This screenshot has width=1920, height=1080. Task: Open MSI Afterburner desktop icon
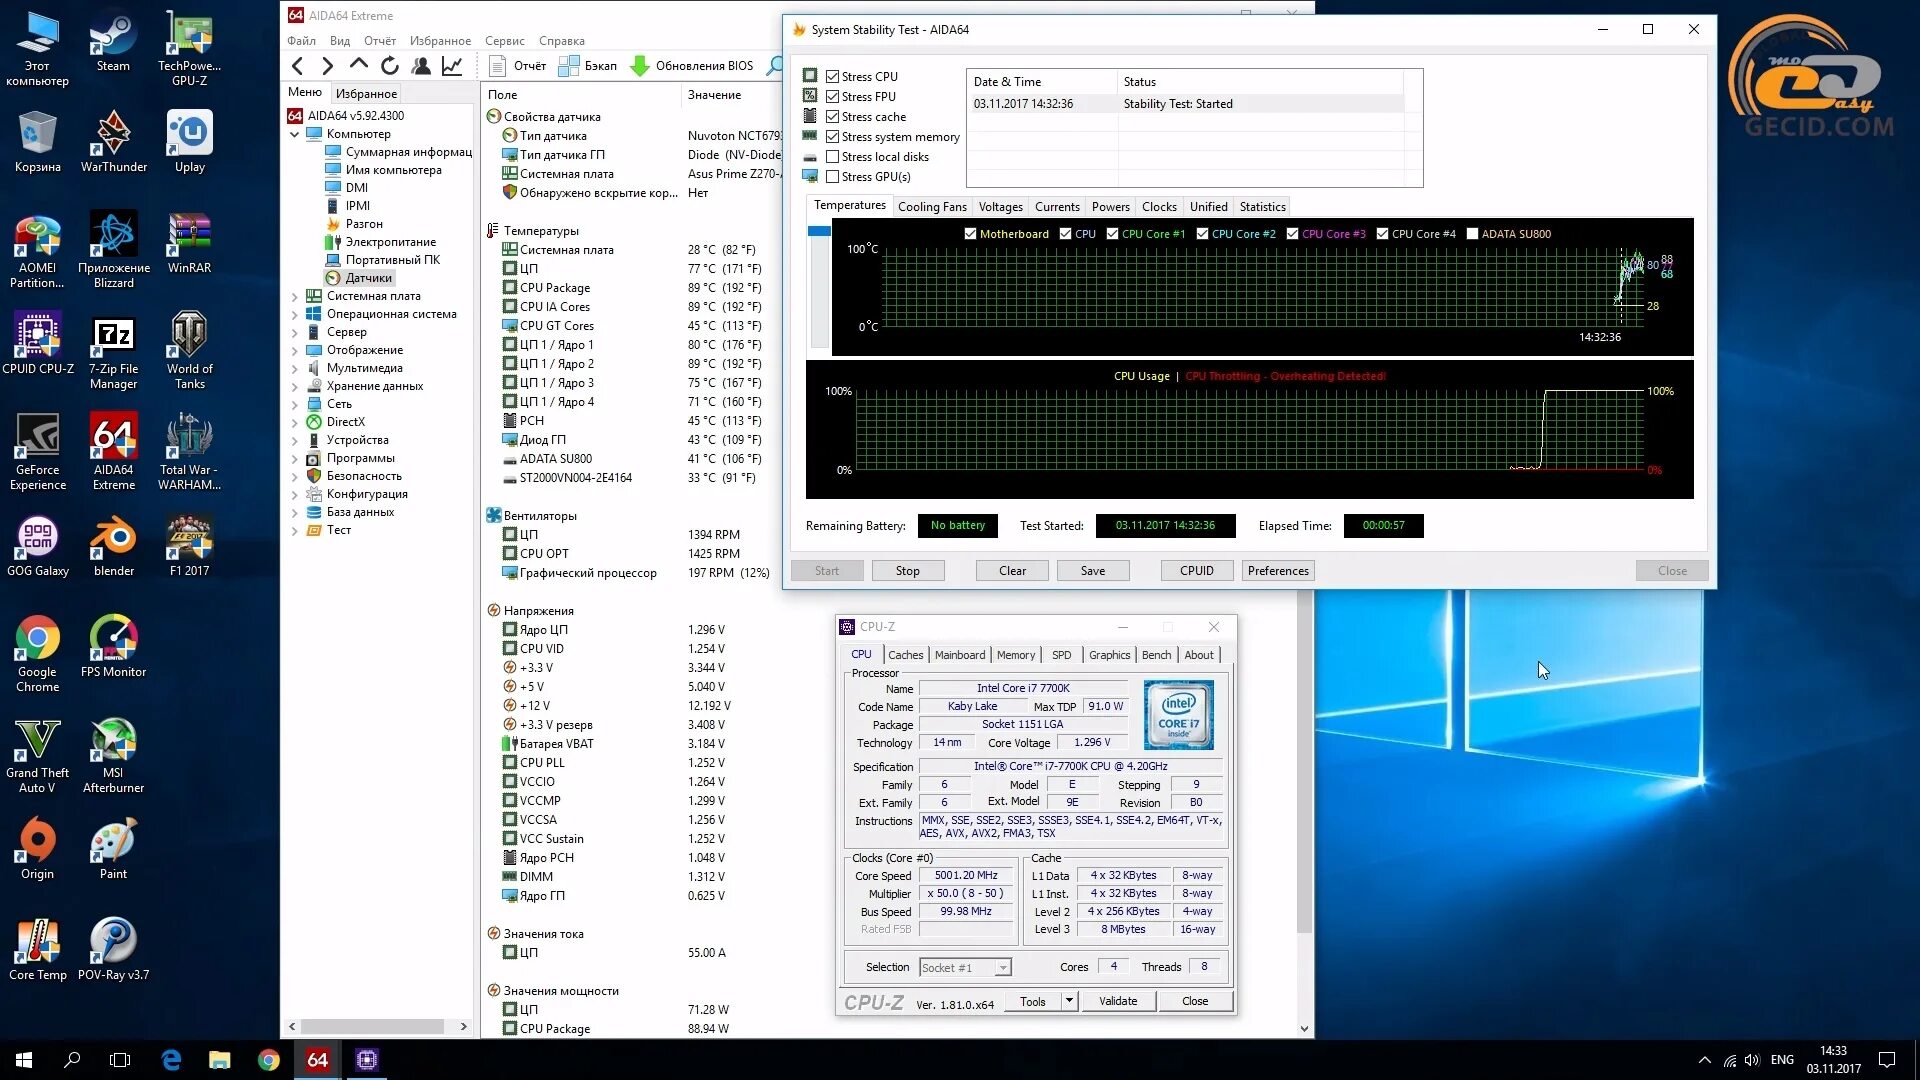(113, 756)
